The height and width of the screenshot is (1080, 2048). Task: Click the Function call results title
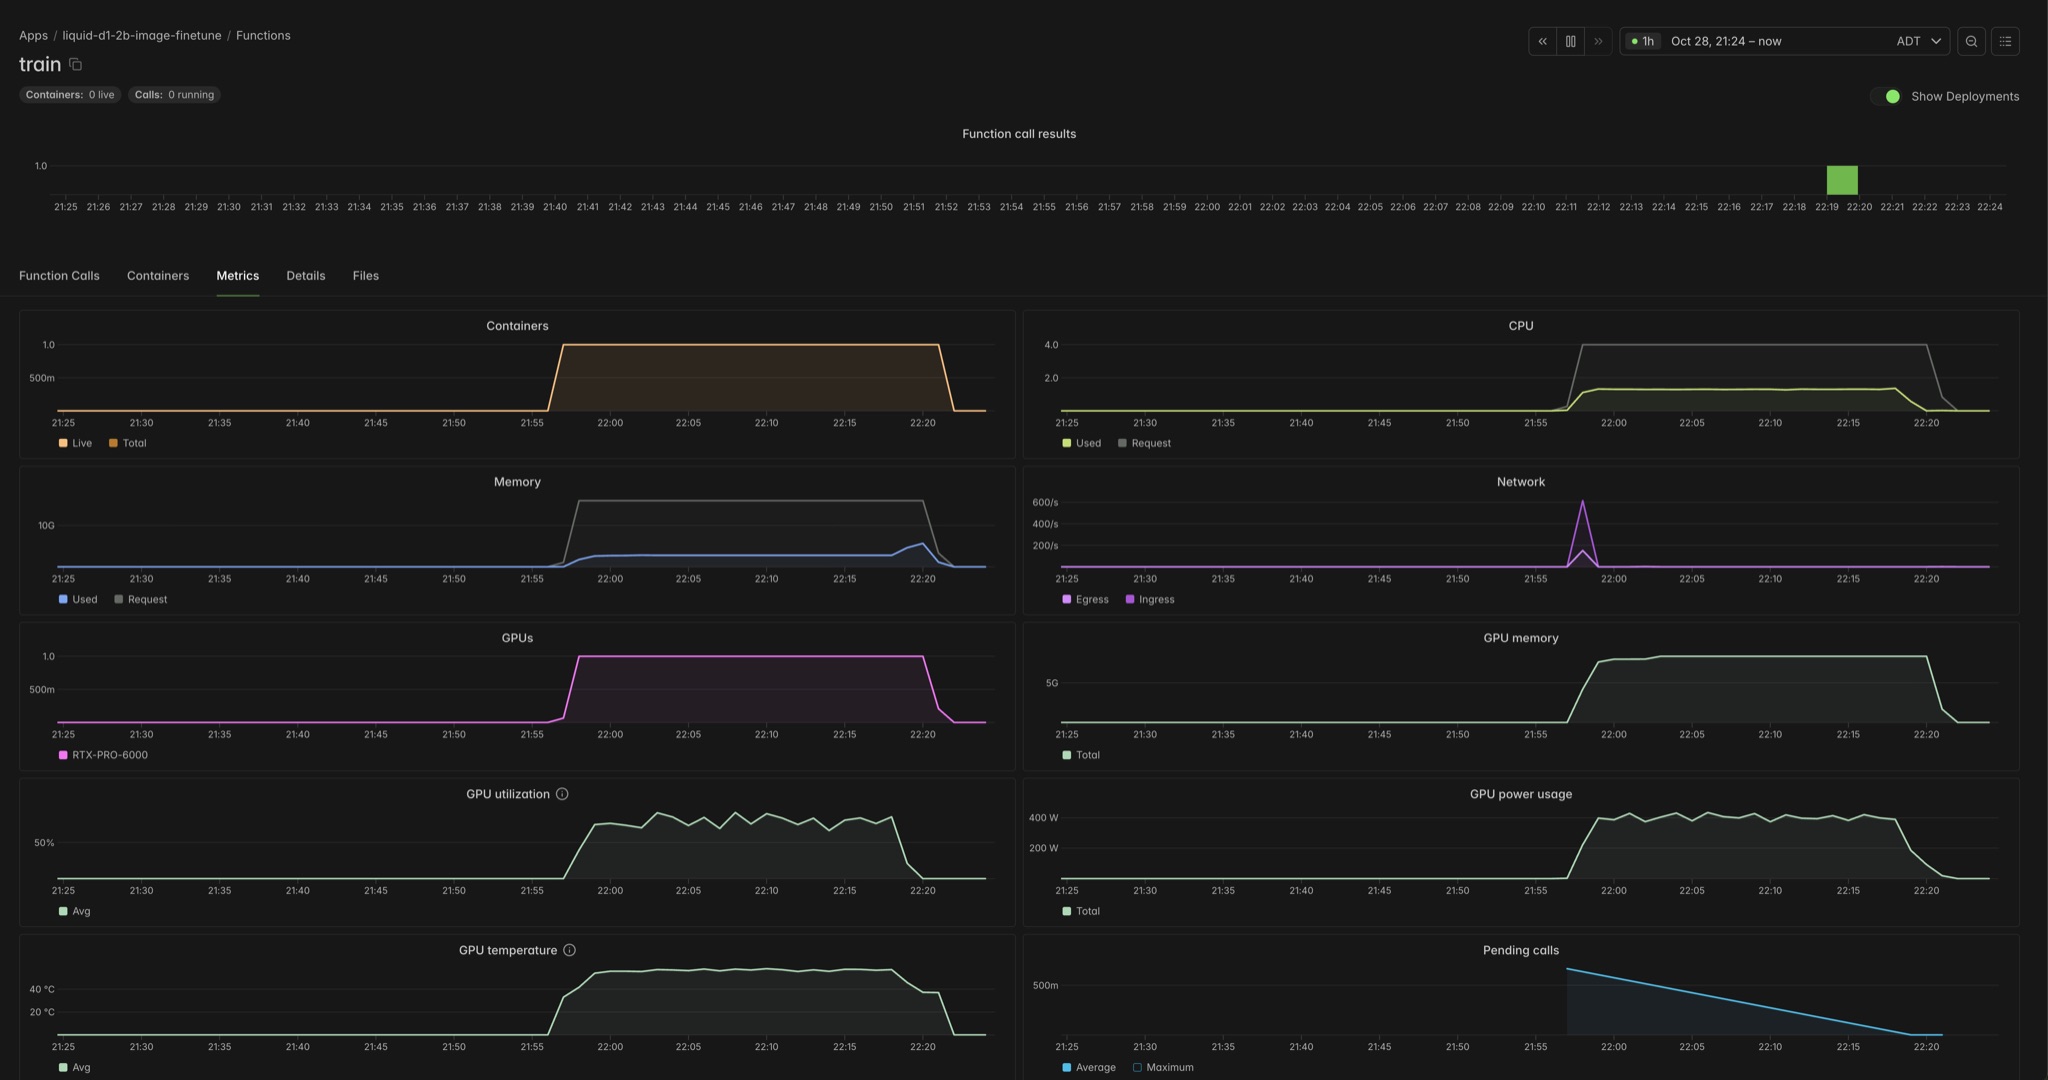1019,134
